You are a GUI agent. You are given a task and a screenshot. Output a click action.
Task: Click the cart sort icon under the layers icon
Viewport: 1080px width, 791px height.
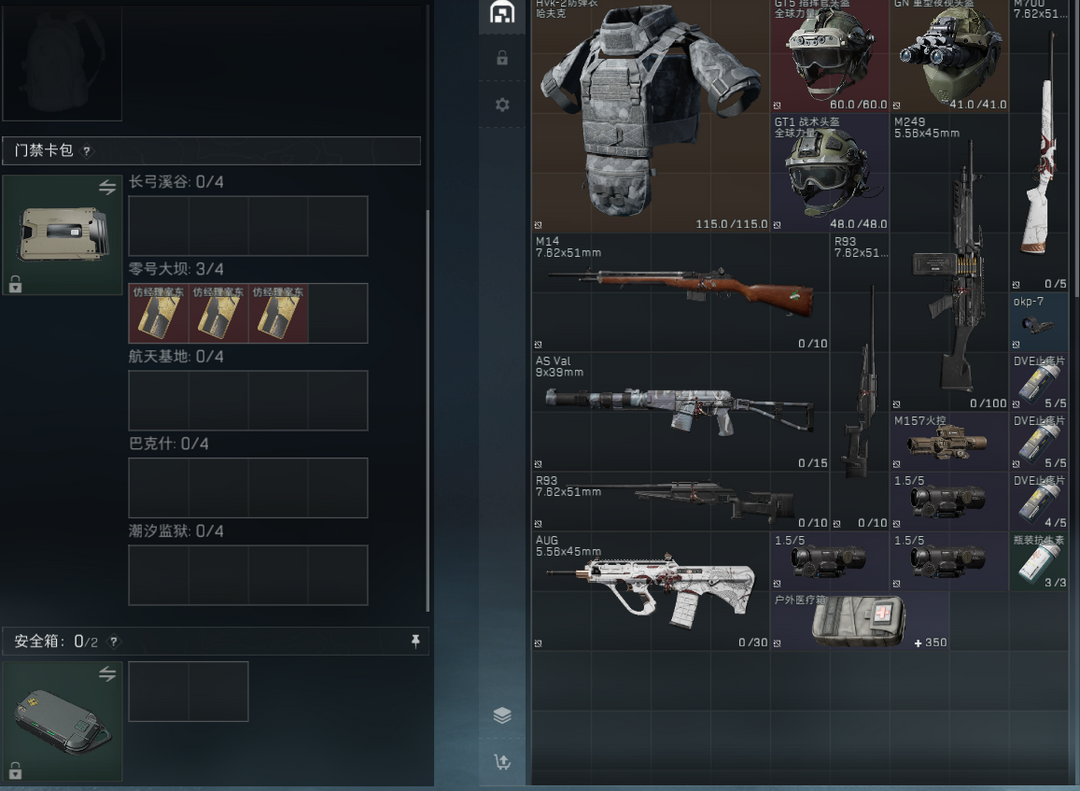pyautogui.click(x=502, y=761)
